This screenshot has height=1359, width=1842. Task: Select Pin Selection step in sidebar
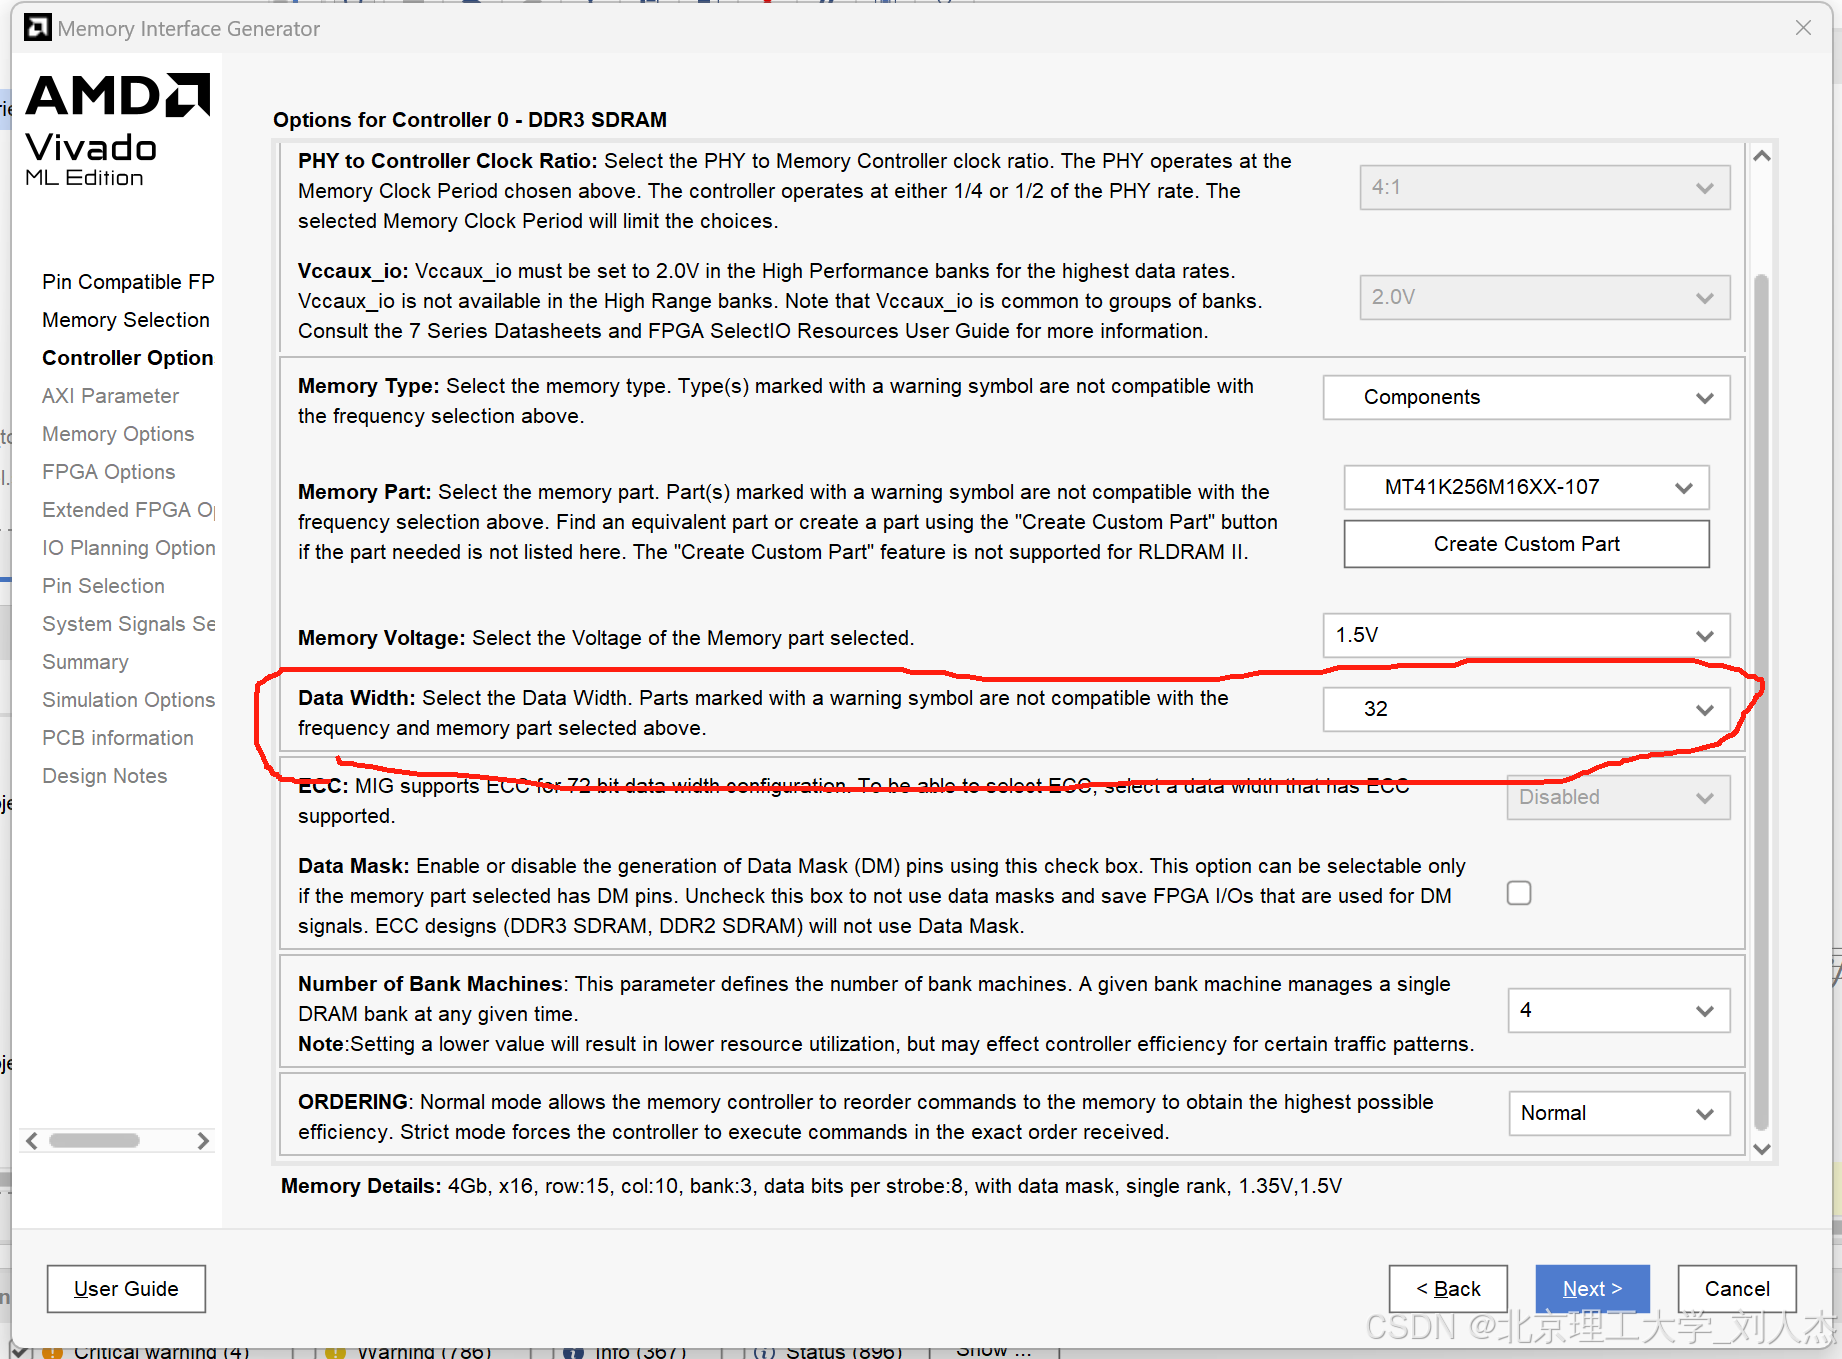(x=103, y=586)
